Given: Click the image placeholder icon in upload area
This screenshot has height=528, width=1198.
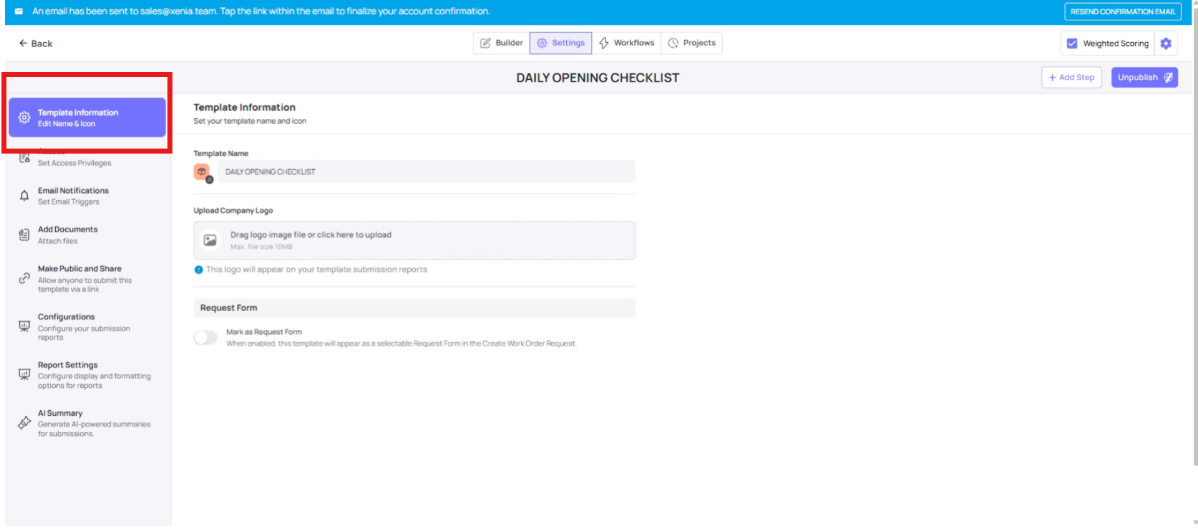Looking at the screenshot, I should click(210, 240).
